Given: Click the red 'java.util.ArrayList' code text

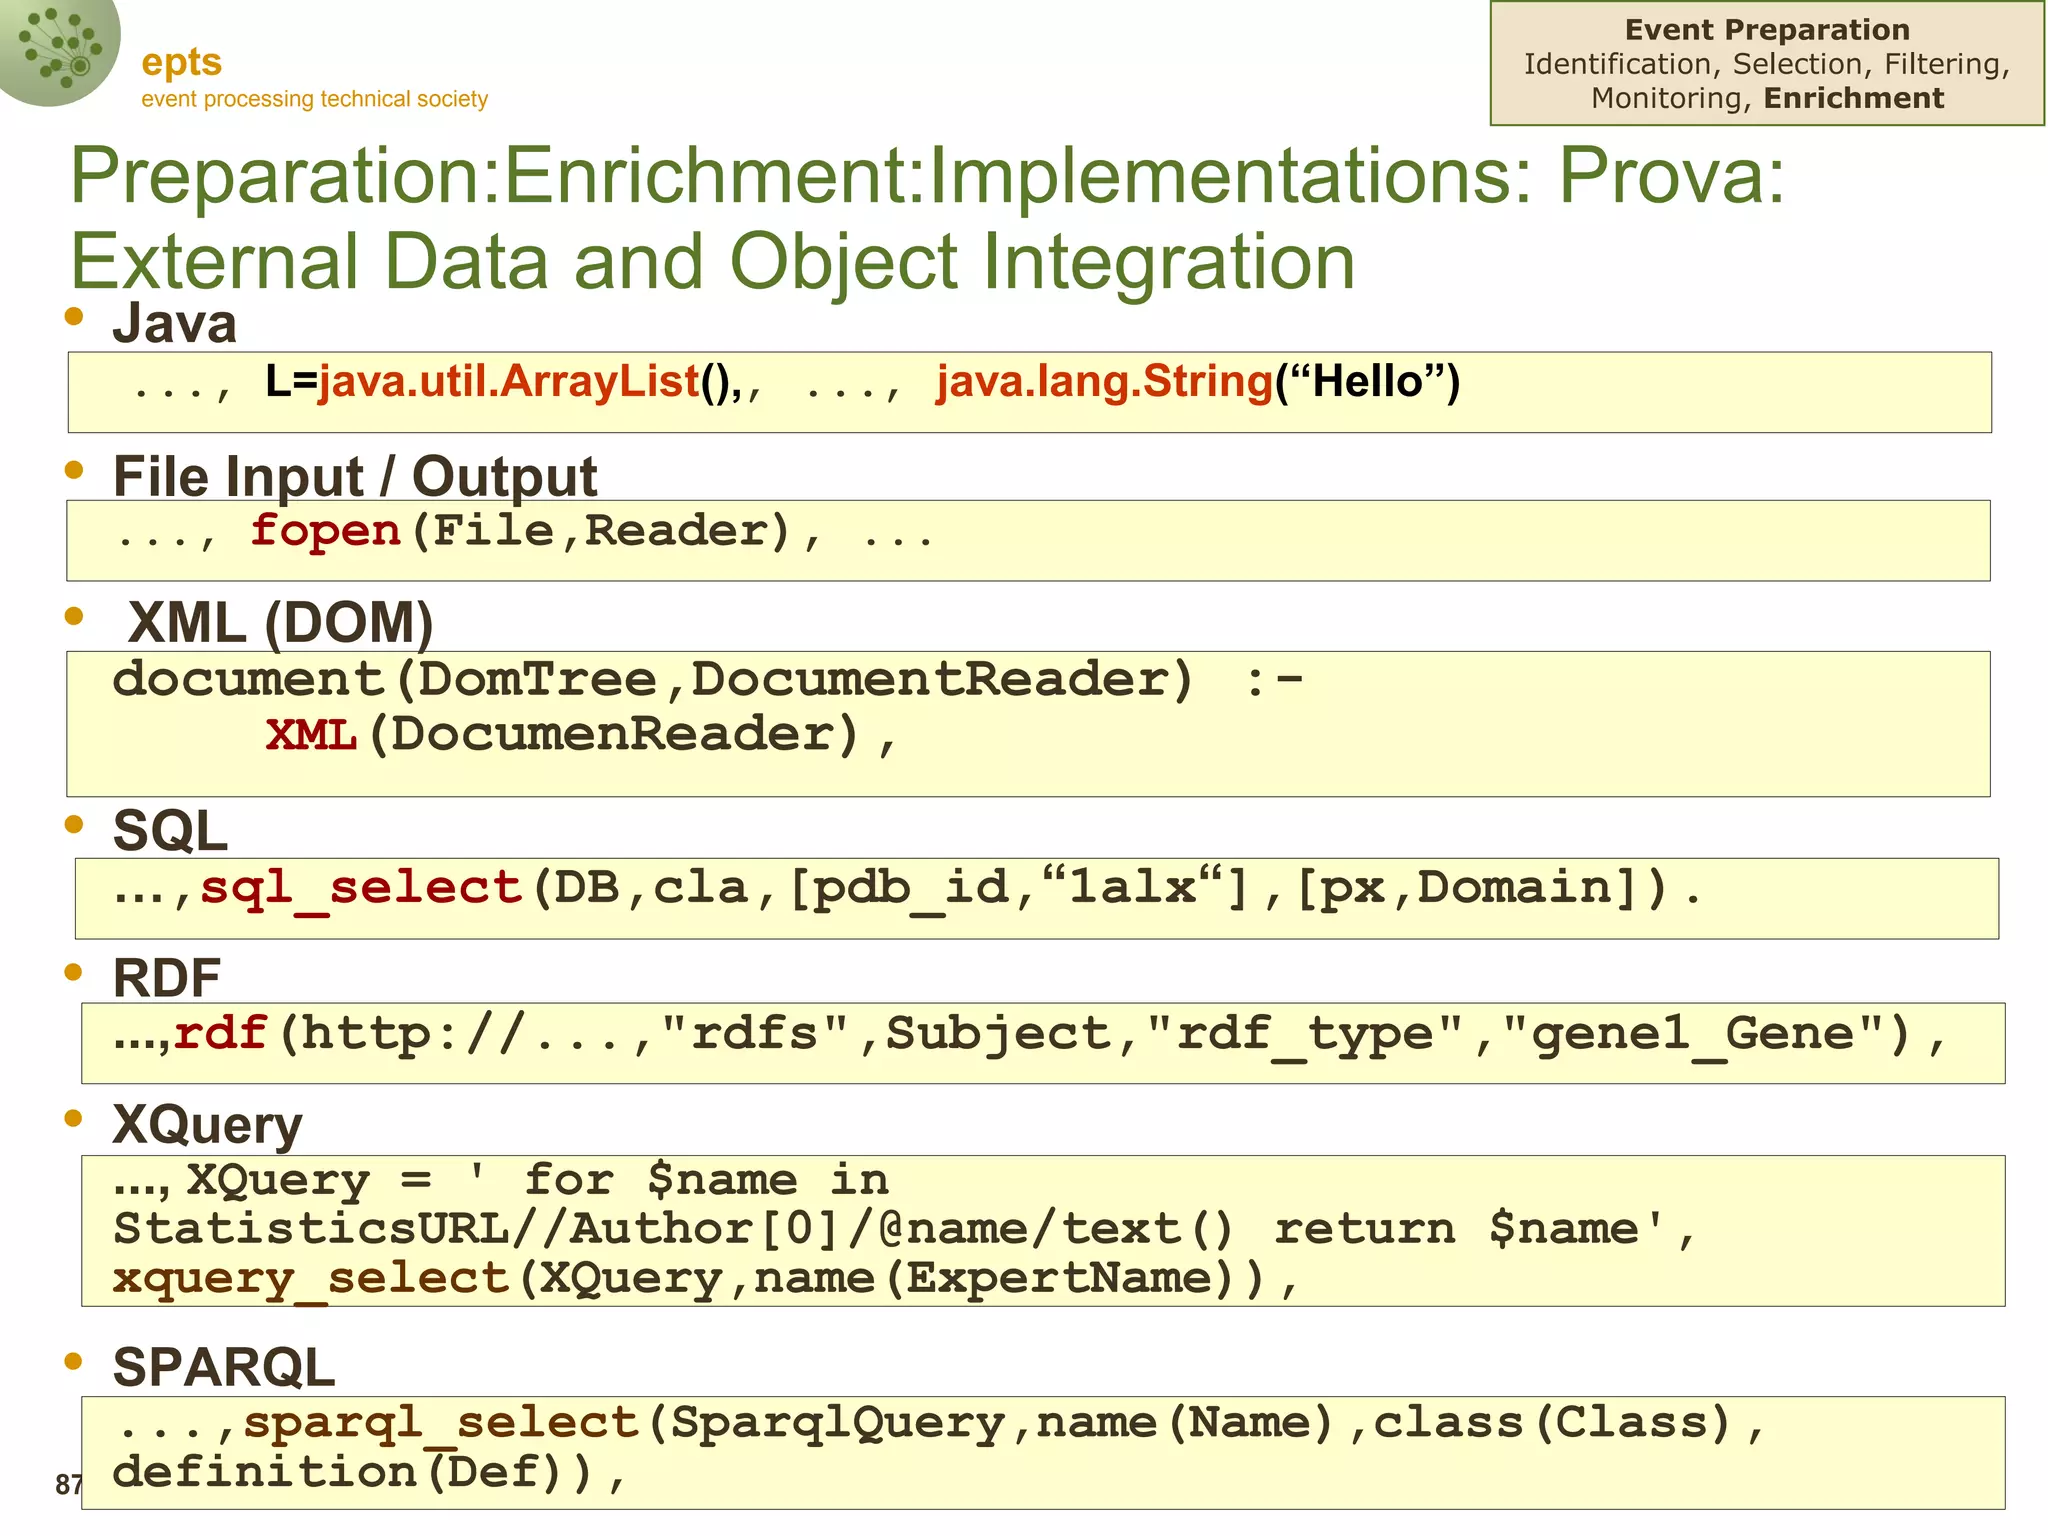Looking at the screenshot, I should pos(508,382).
